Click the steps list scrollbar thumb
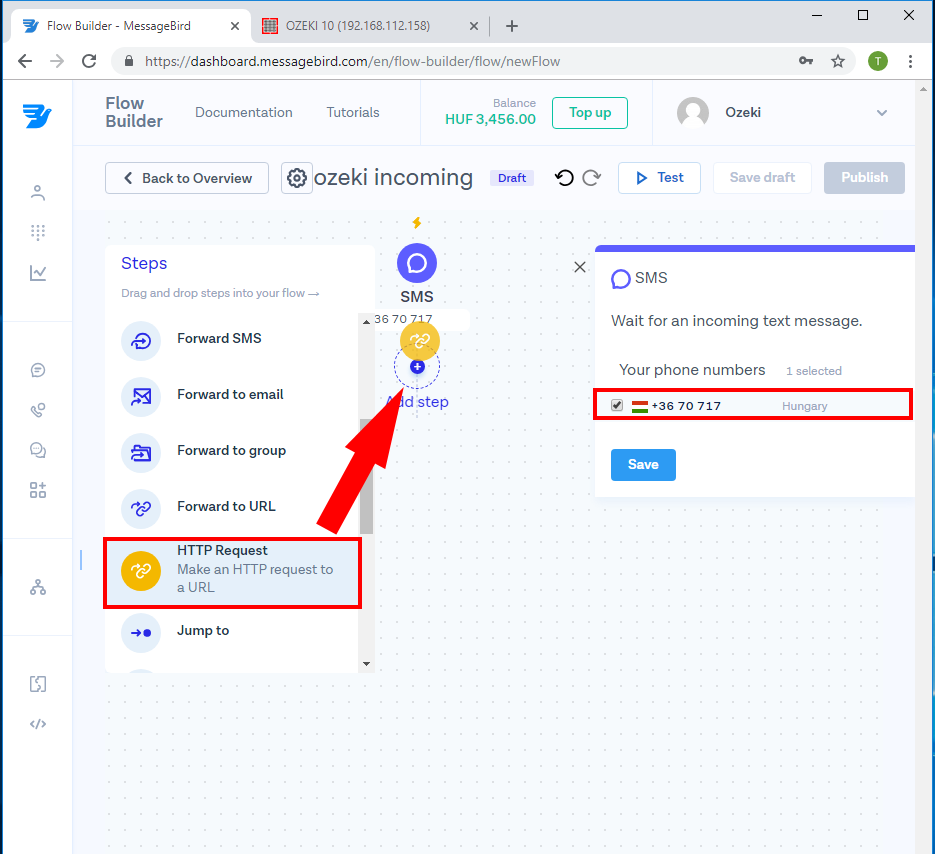Viewport: 935px width, 854px height. click(x=366, y=476)
